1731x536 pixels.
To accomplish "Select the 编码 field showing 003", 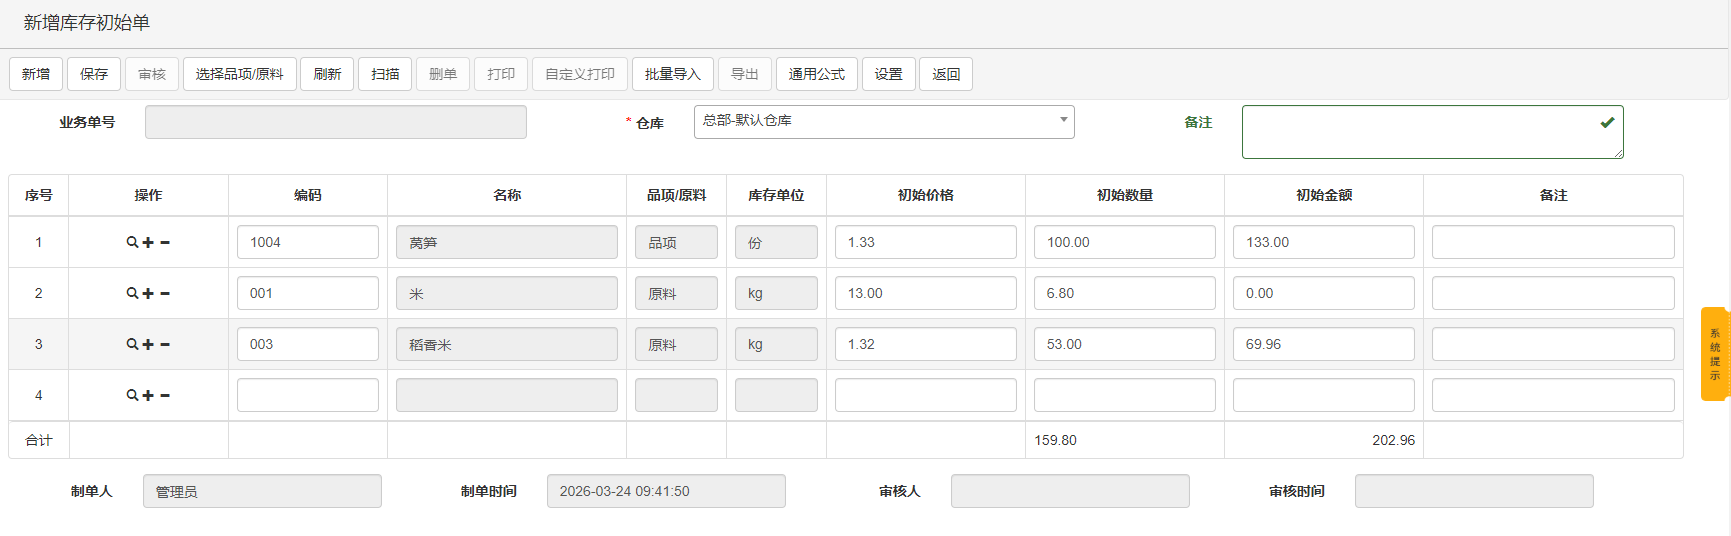I will [307, 344].
